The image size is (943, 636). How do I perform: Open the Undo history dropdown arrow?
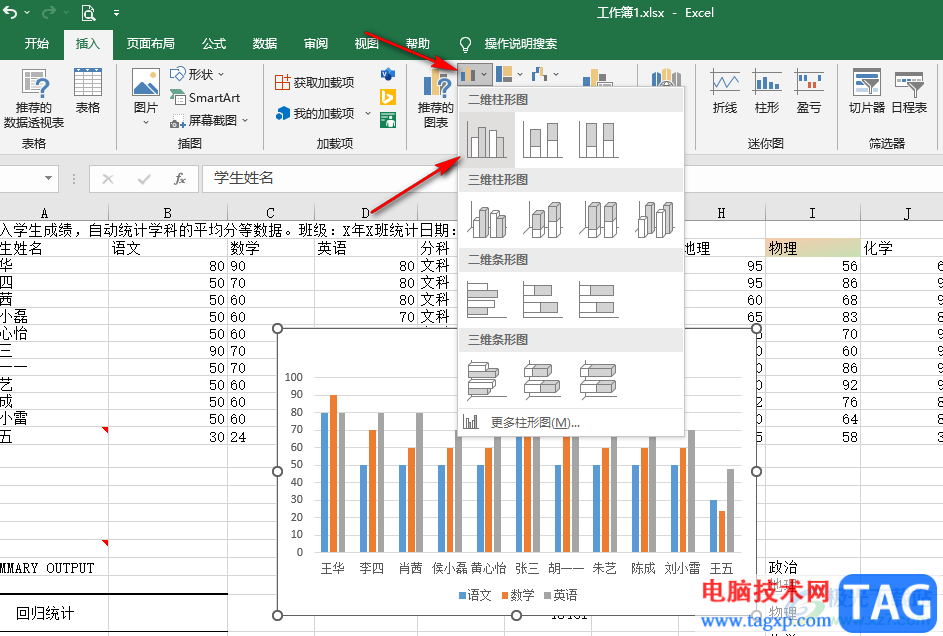coord(27,13)
